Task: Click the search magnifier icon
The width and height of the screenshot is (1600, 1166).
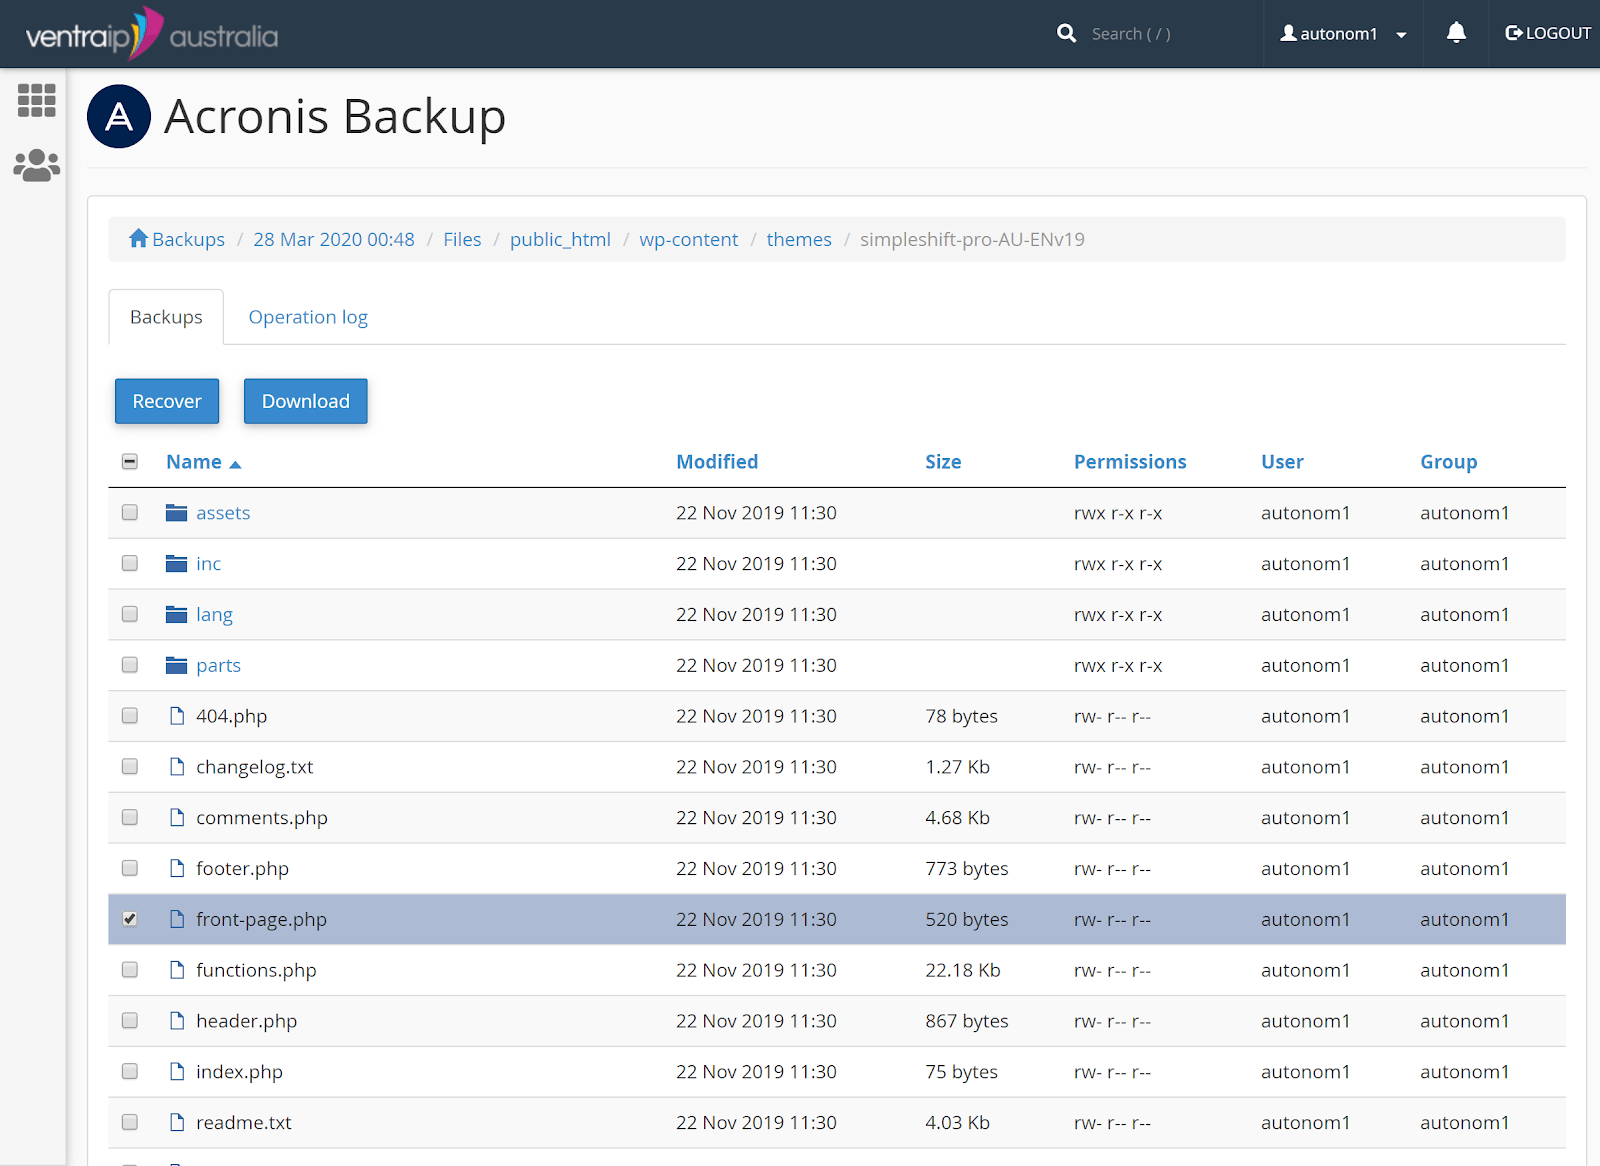Action: (x=1067, y=33)
